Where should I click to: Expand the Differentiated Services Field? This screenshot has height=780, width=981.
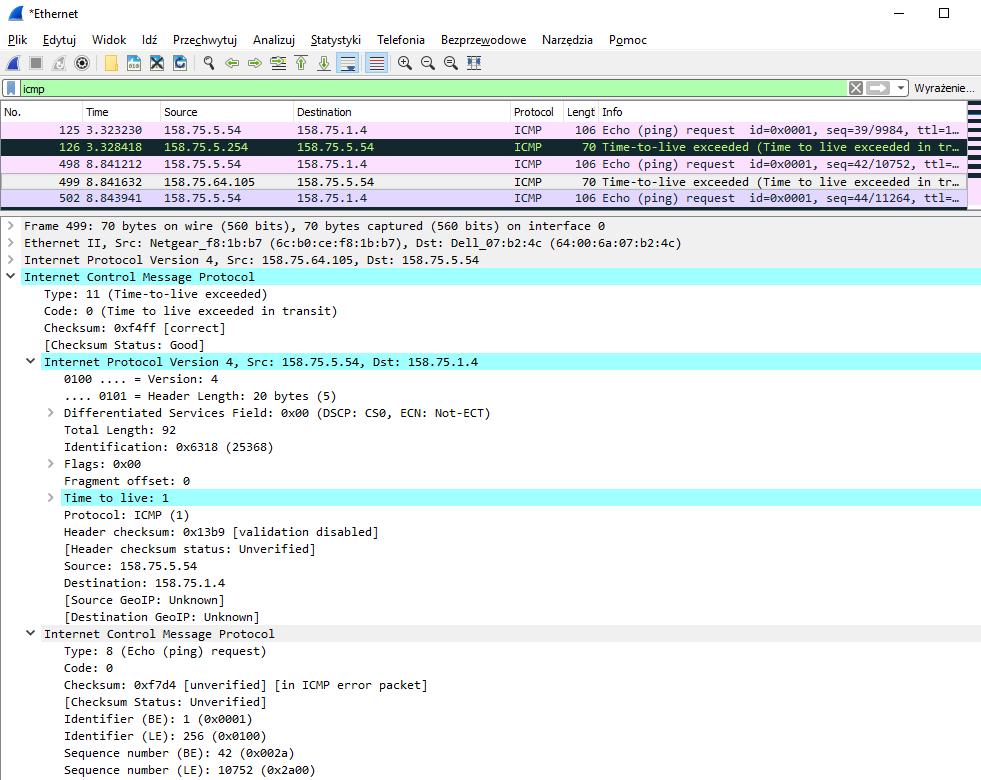tap(51, 413)
